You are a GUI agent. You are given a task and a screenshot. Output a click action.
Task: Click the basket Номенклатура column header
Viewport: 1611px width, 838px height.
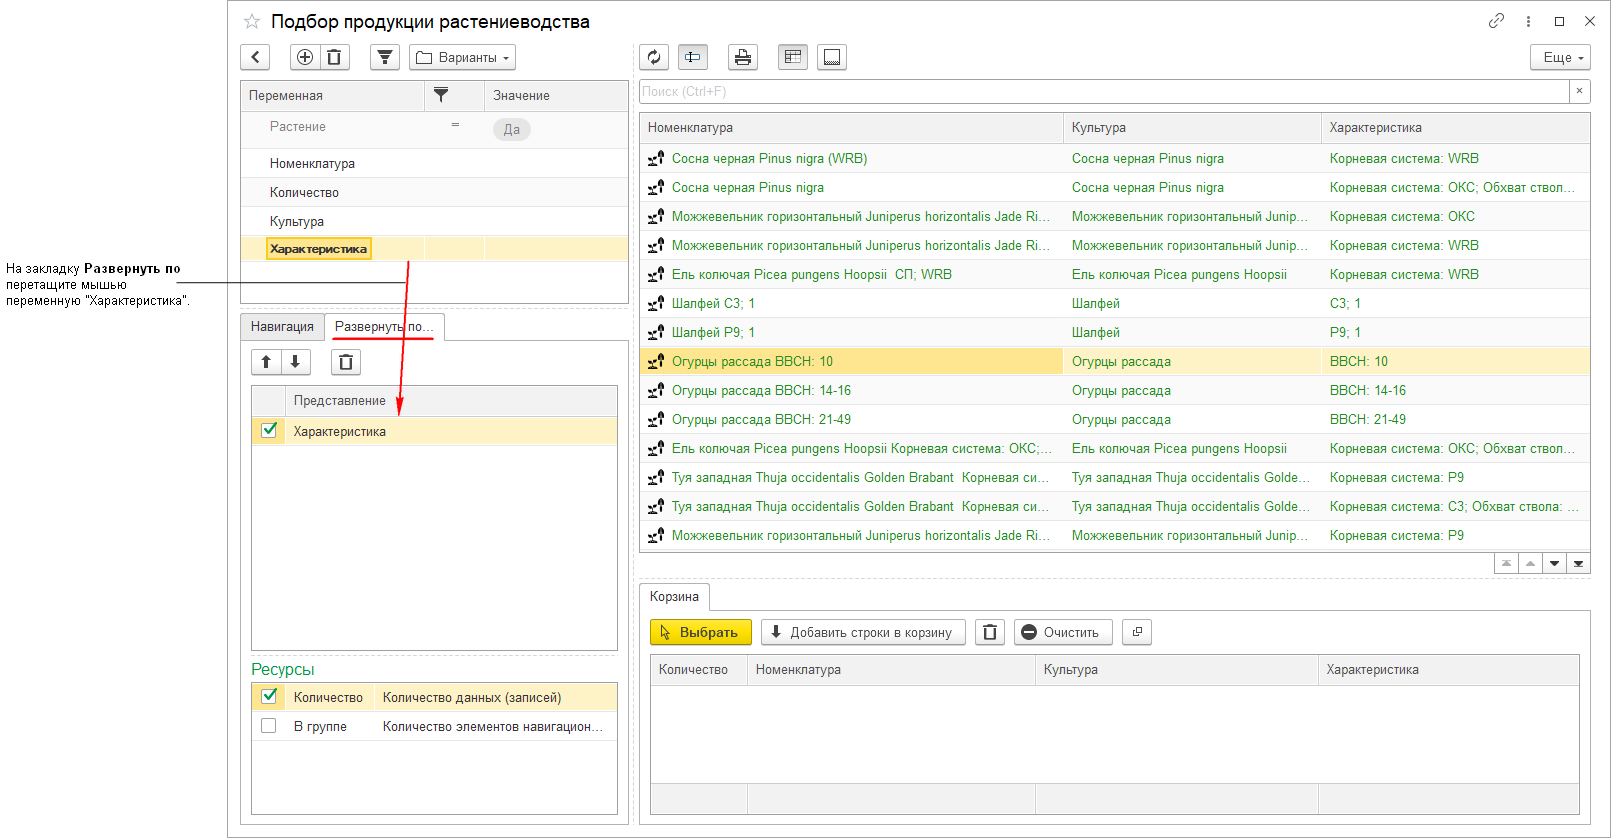click(x=891, y=670)
